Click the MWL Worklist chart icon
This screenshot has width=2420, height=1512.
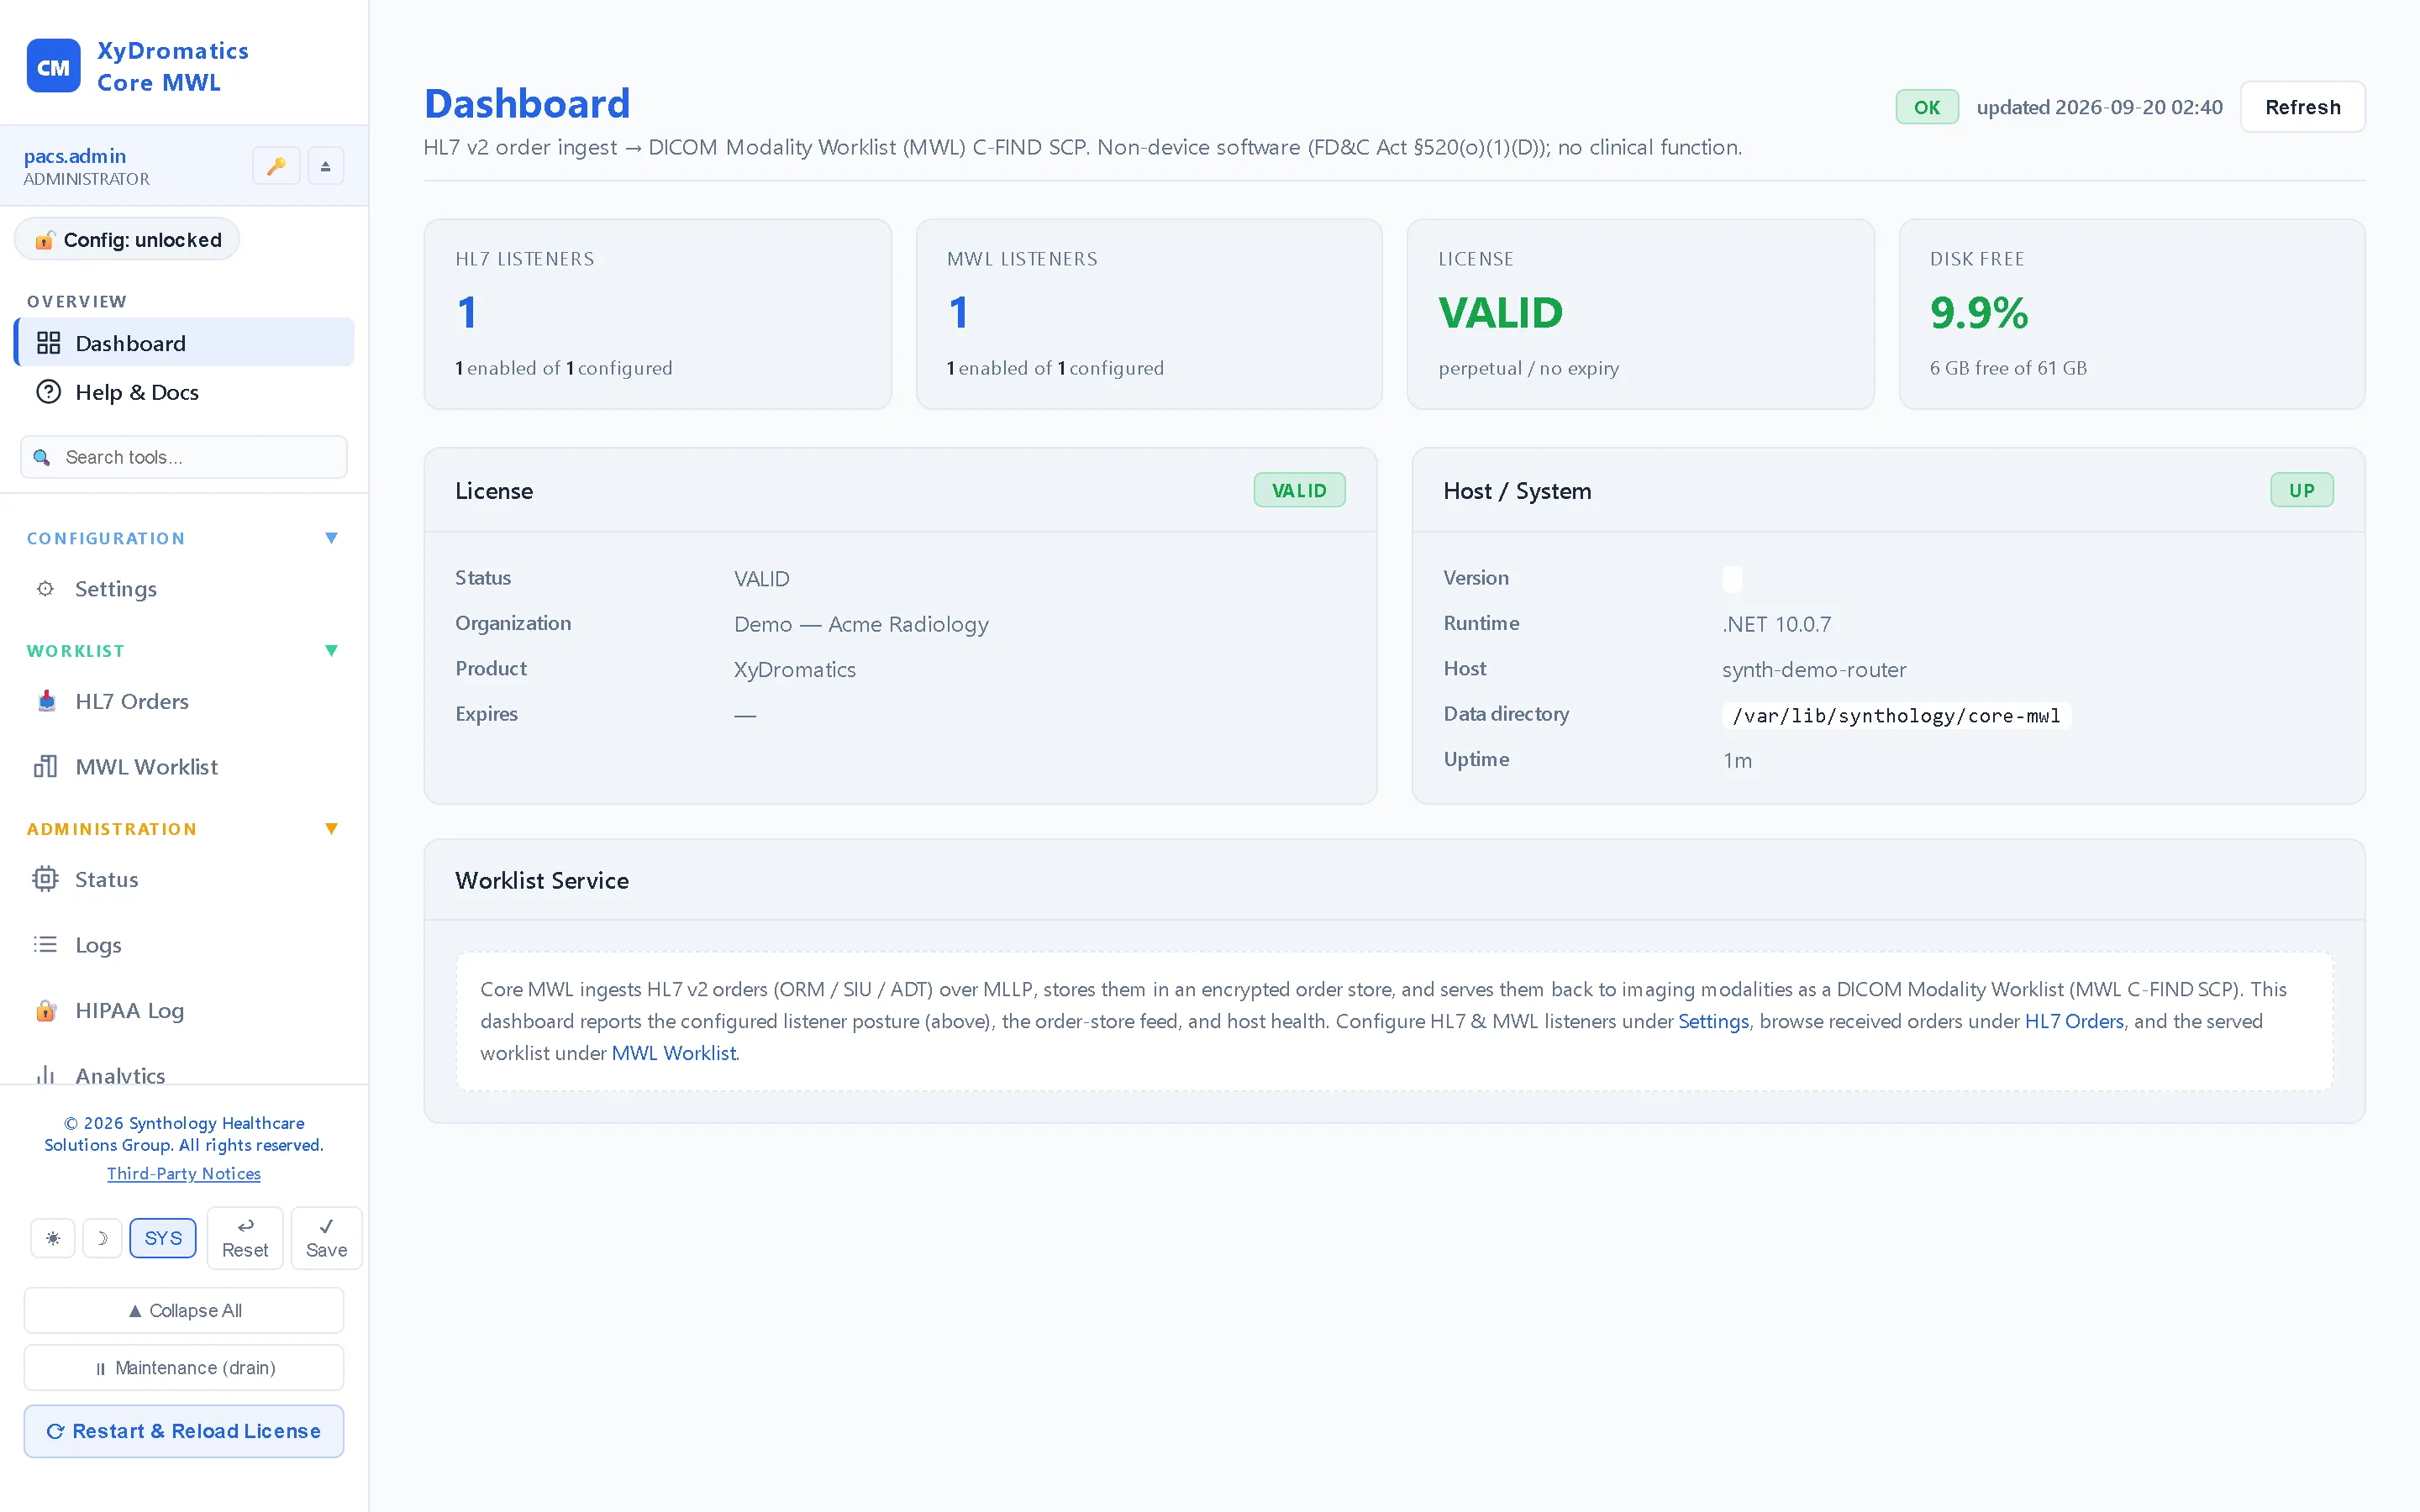pyautogui.click(x=46, y=767)
